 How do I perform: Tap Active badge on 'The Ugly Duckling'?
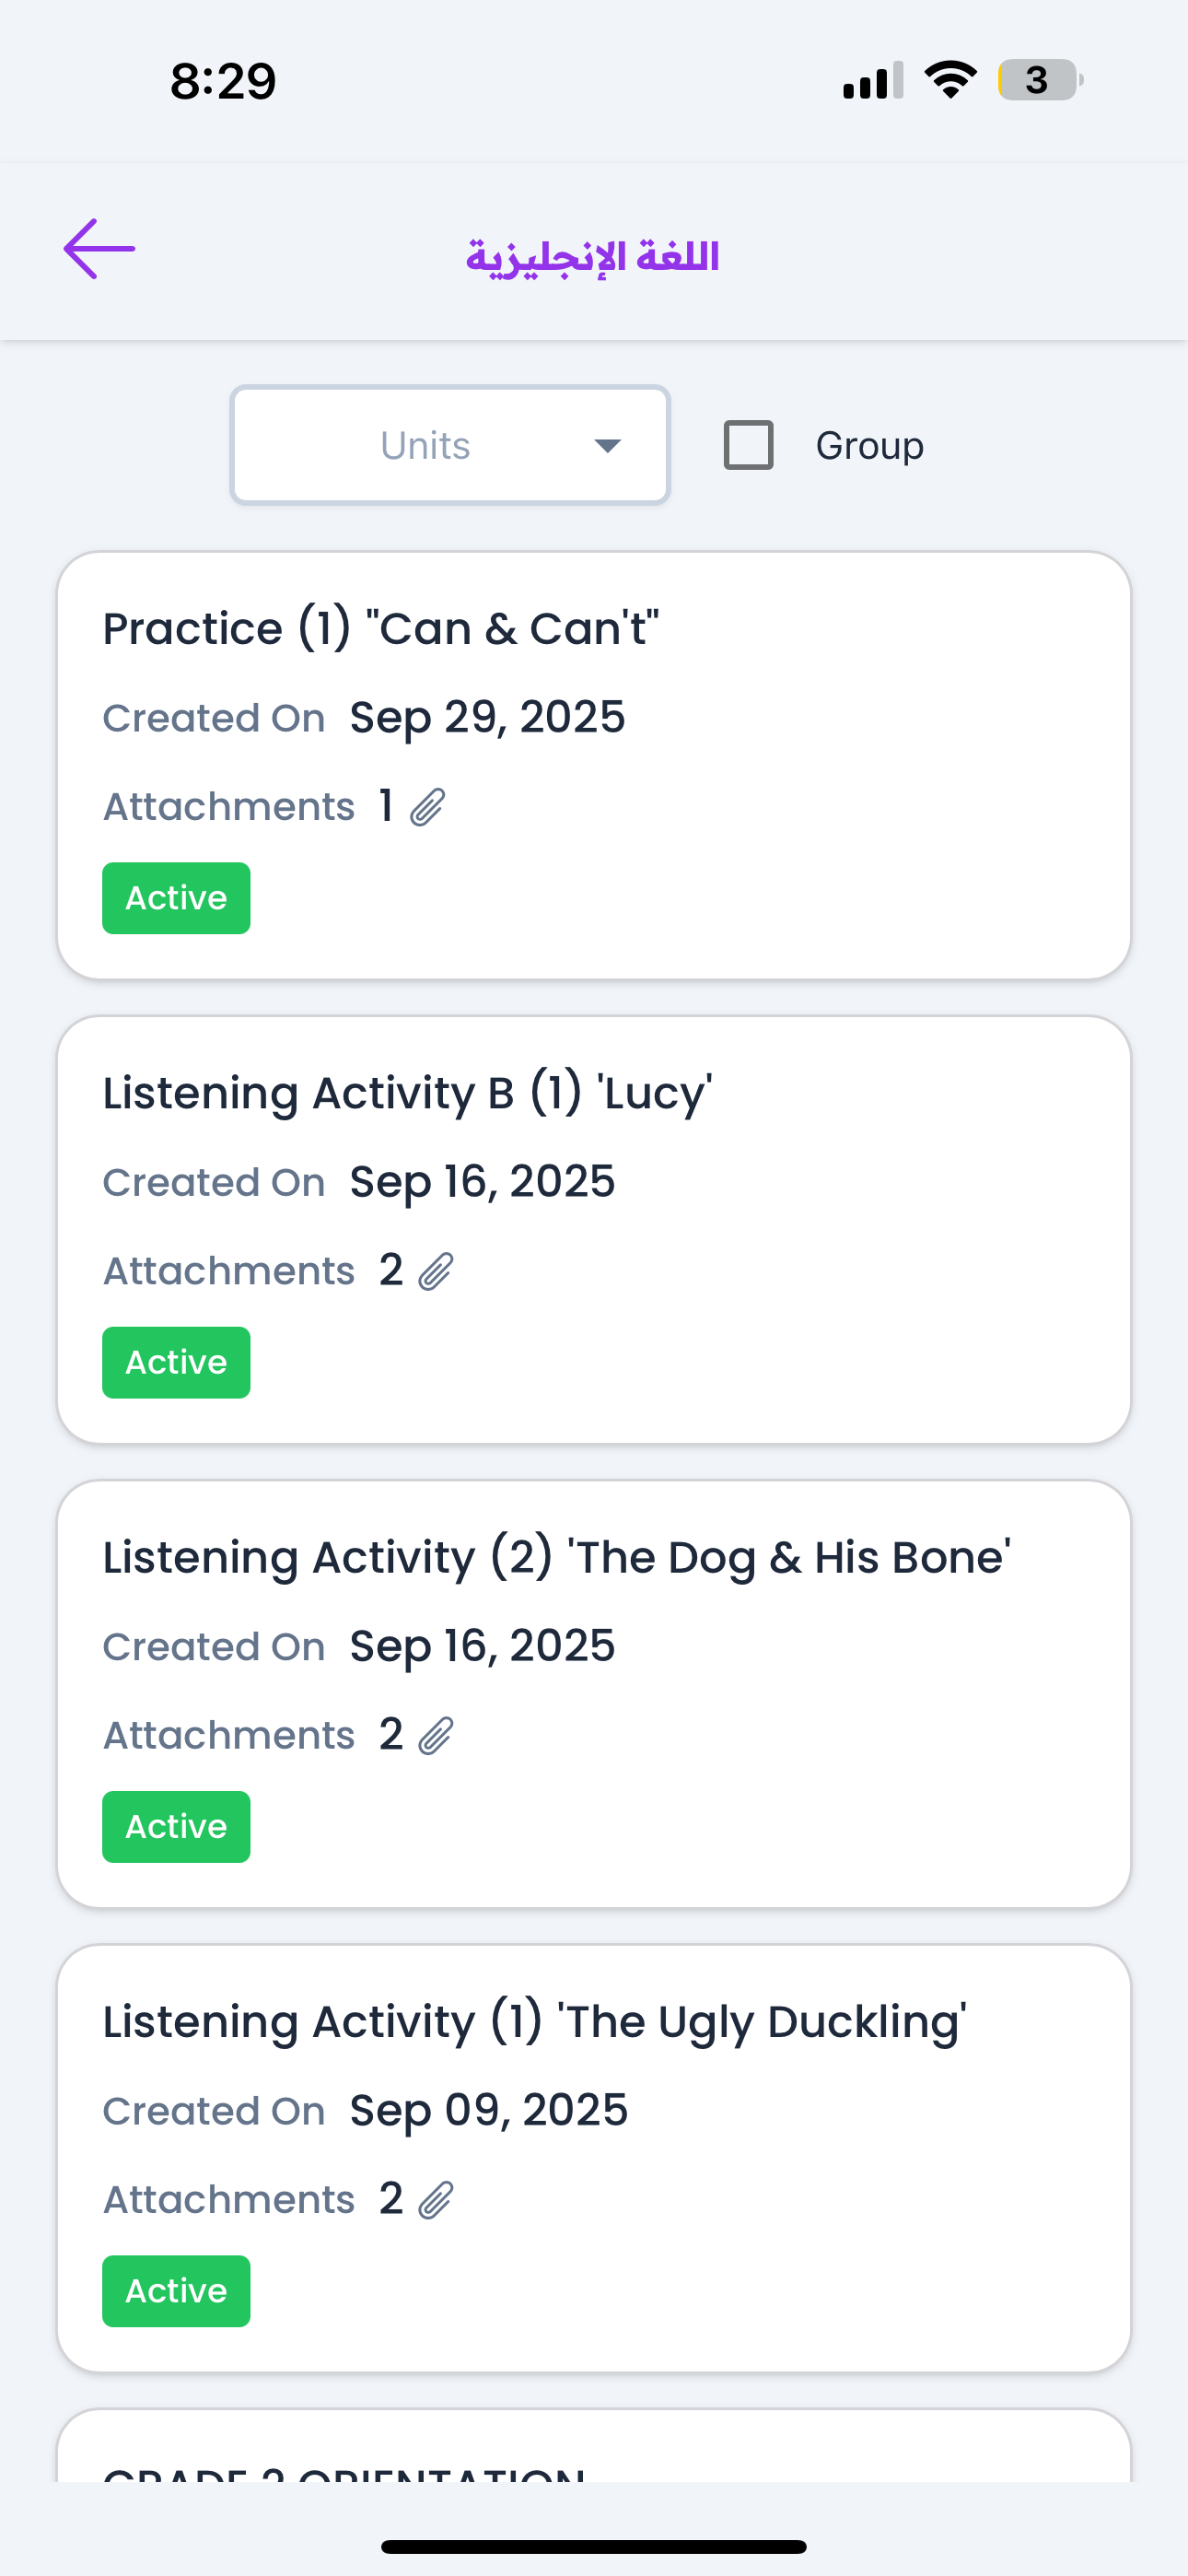pos(176,2290)
